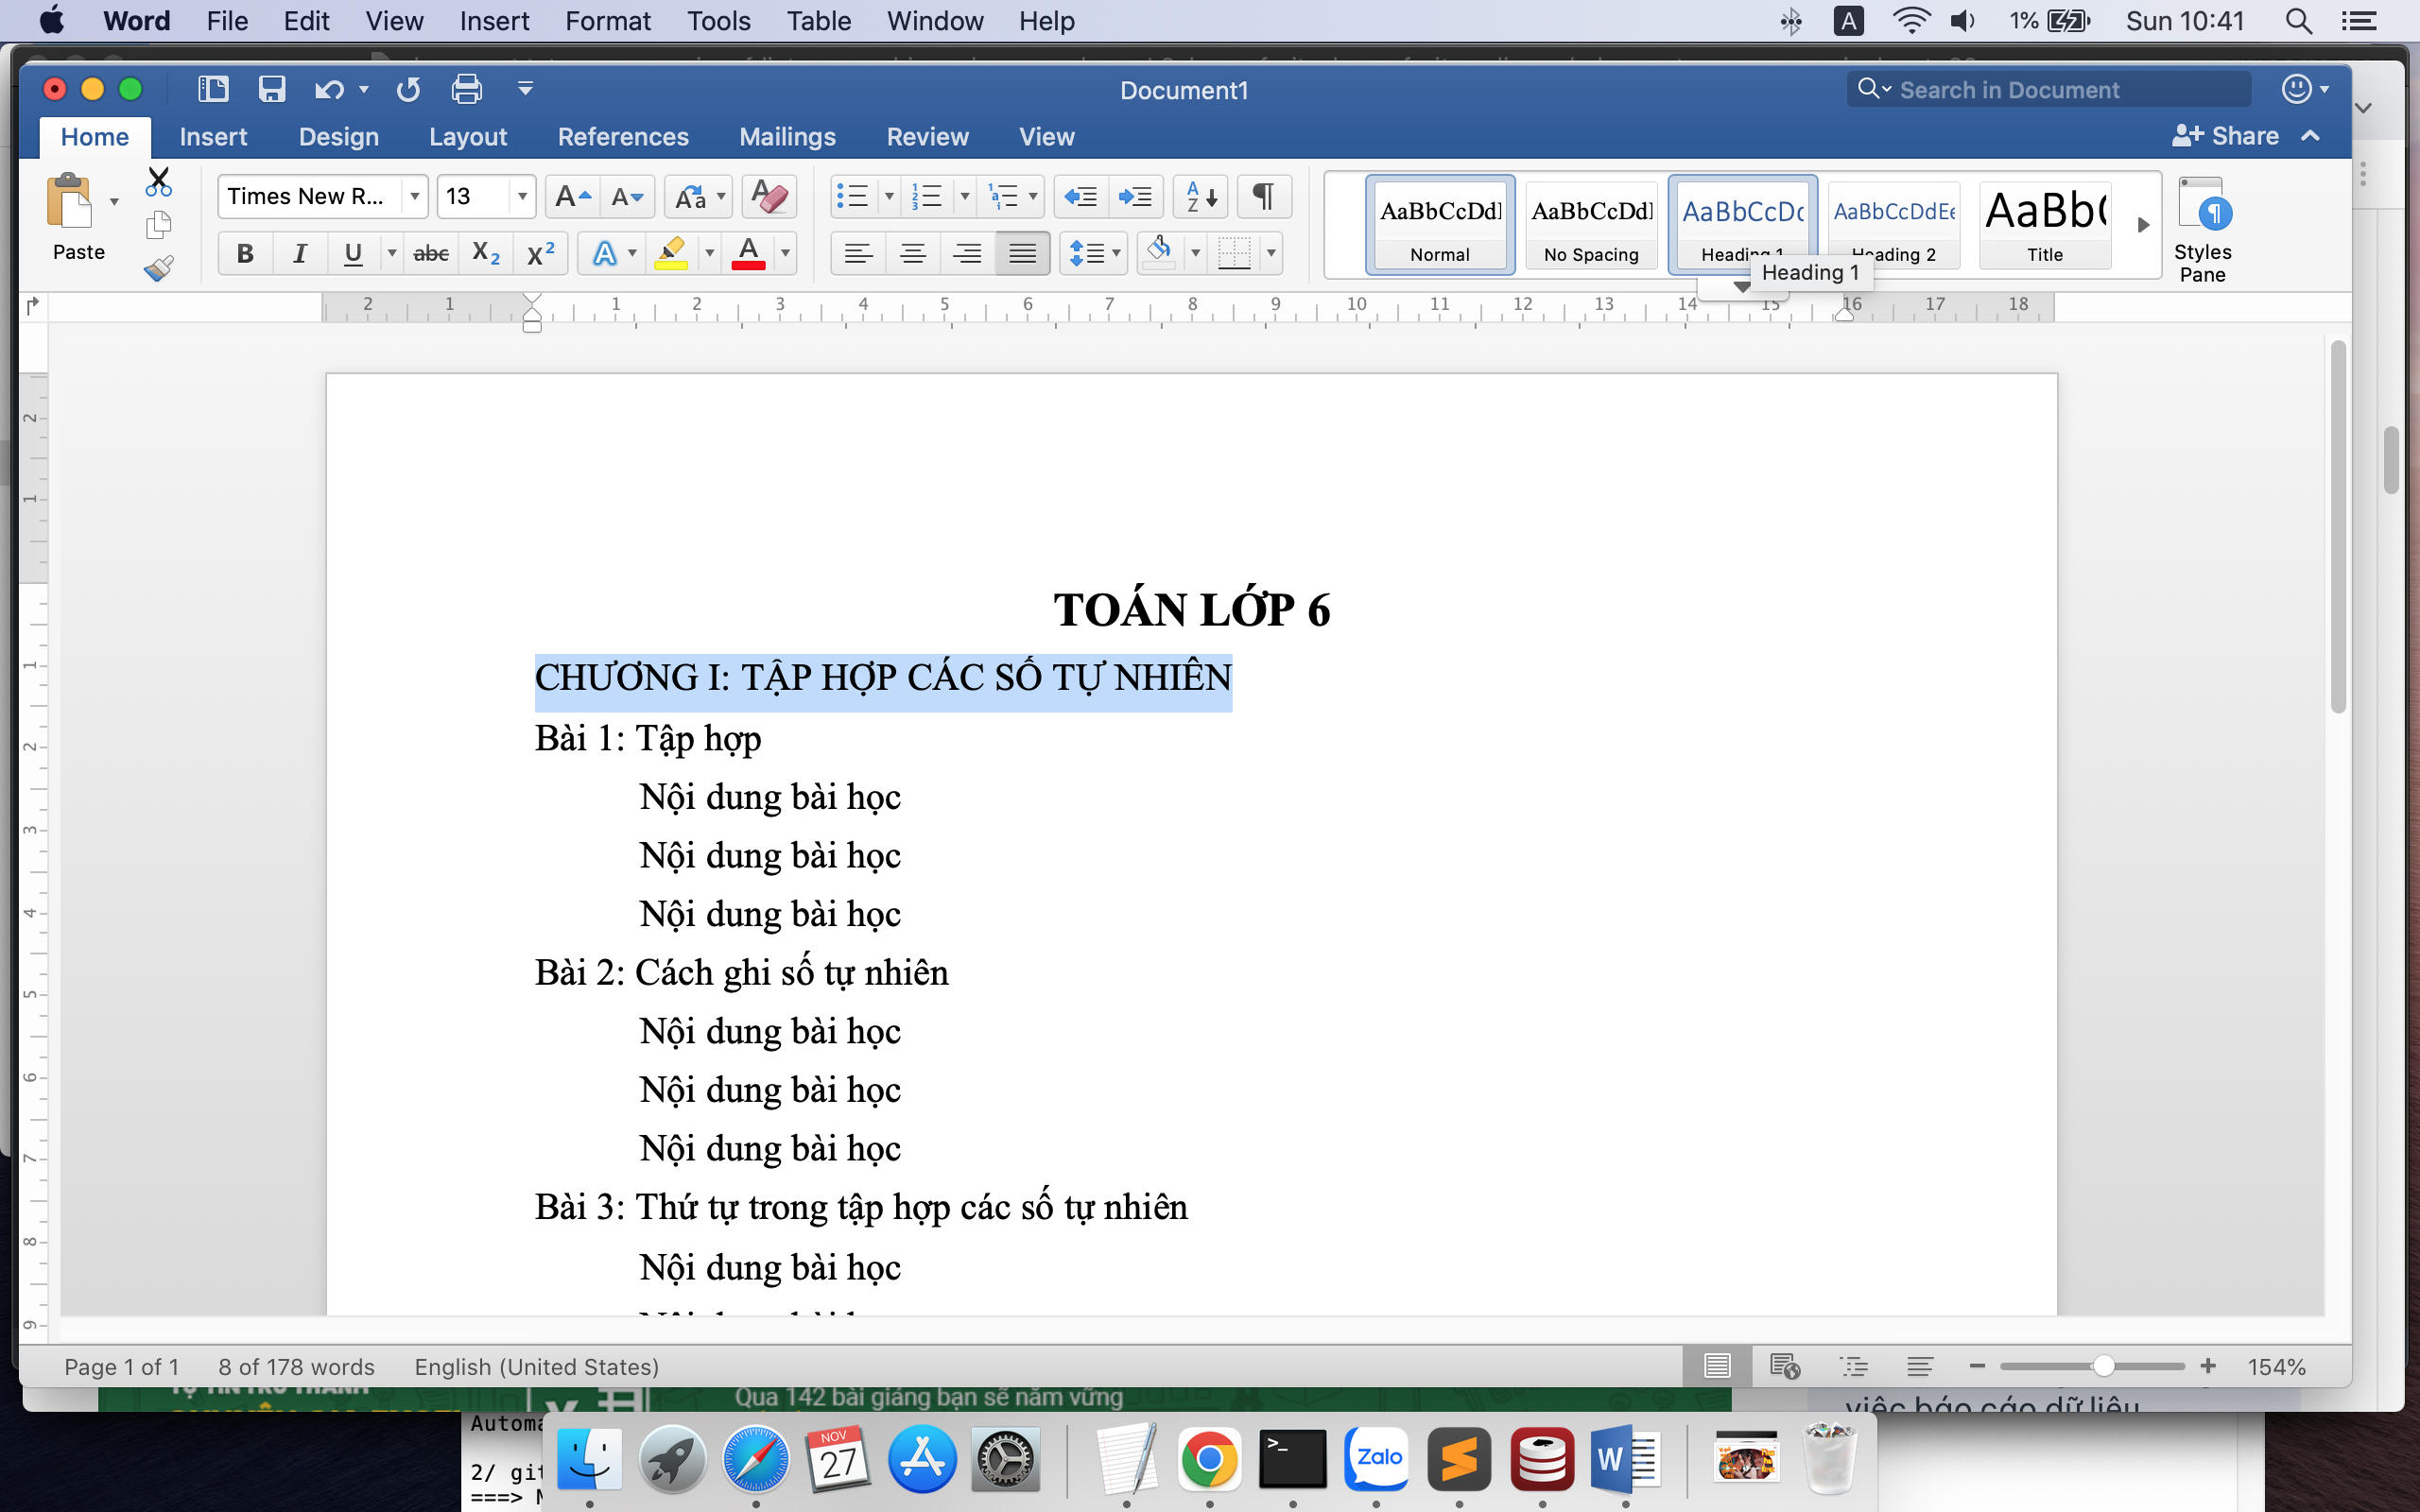2420x1512 pixels.
Task: Toggle Bold formatting
Action: 245,253
